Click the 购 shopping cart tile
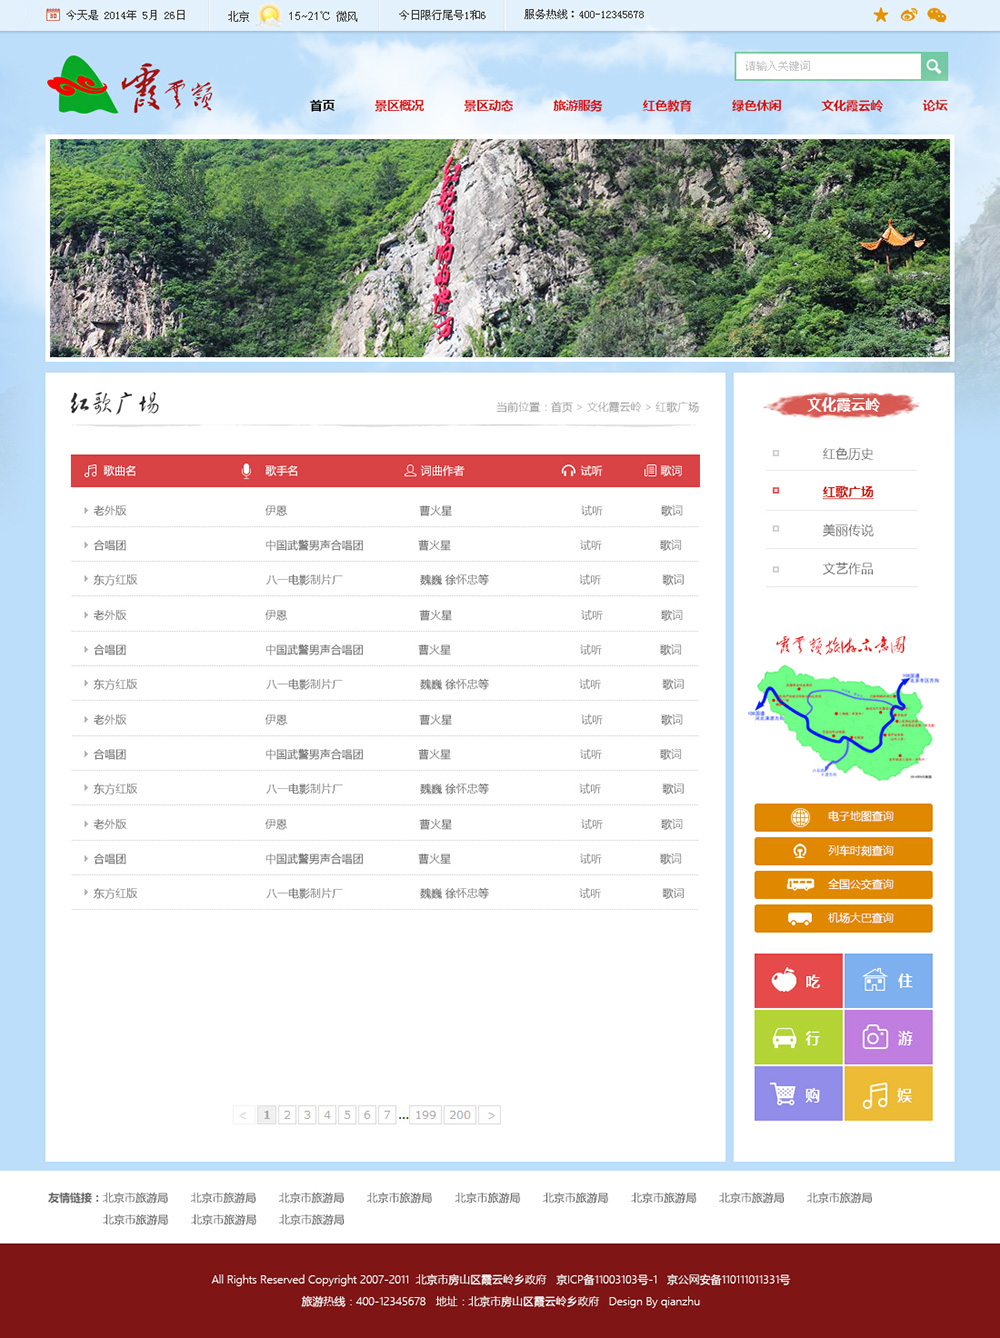 (798, 1093)
